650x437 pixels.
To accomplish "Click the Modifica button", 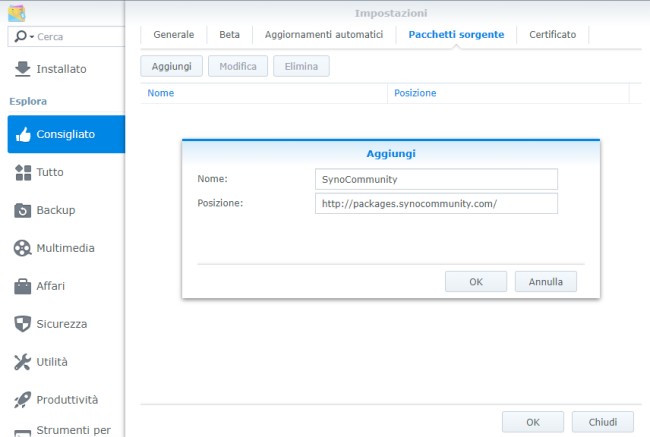I will tap(238, 66).
